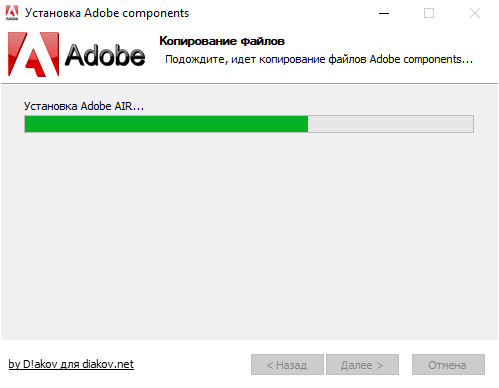
Task: Open the 'by D!akov для diakov.net' link
Action: pyautogui.click(x=71, y=364)
